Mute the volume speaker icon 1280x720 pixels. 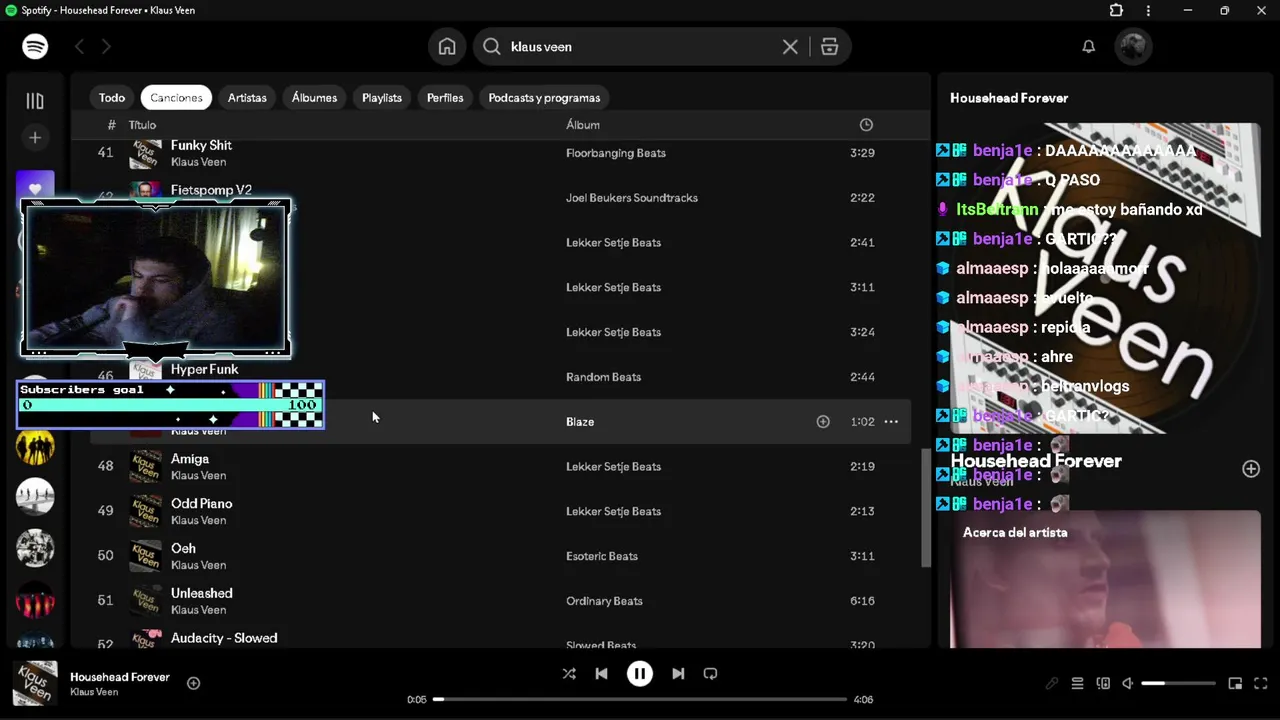[x=1128, y=684]
